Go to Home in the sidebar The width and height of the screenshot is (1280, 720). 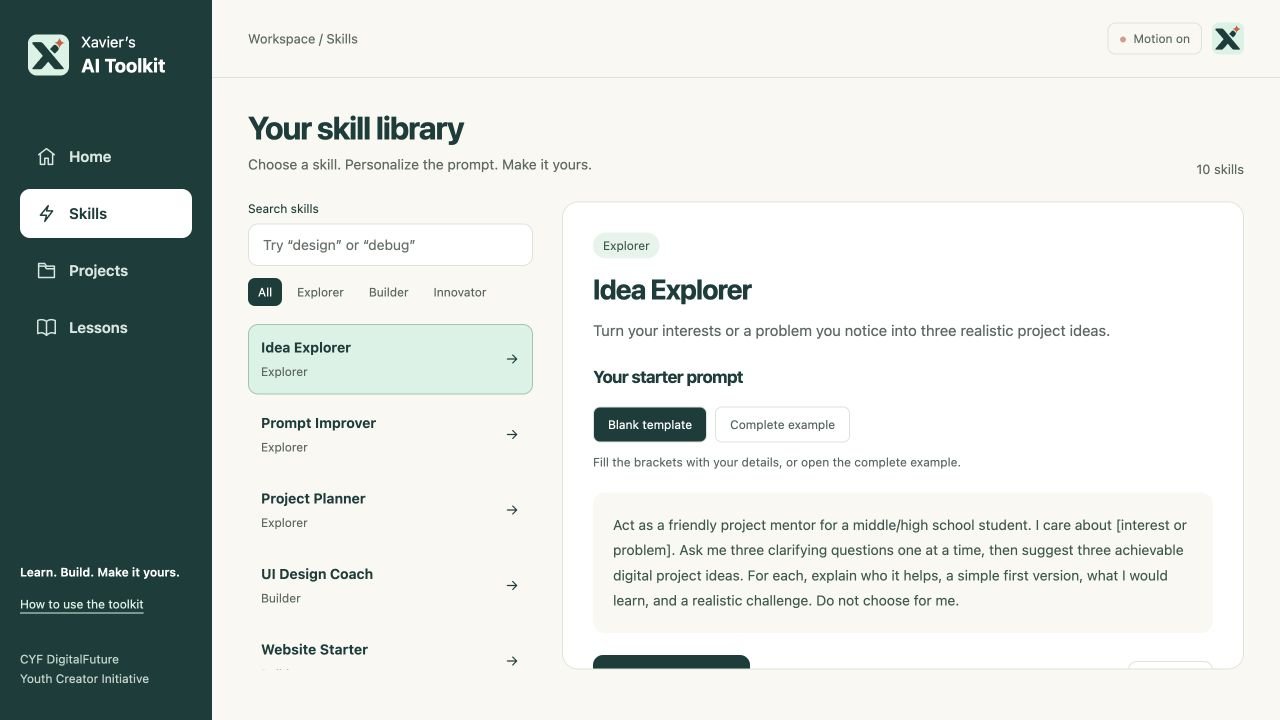click(106, 157)
